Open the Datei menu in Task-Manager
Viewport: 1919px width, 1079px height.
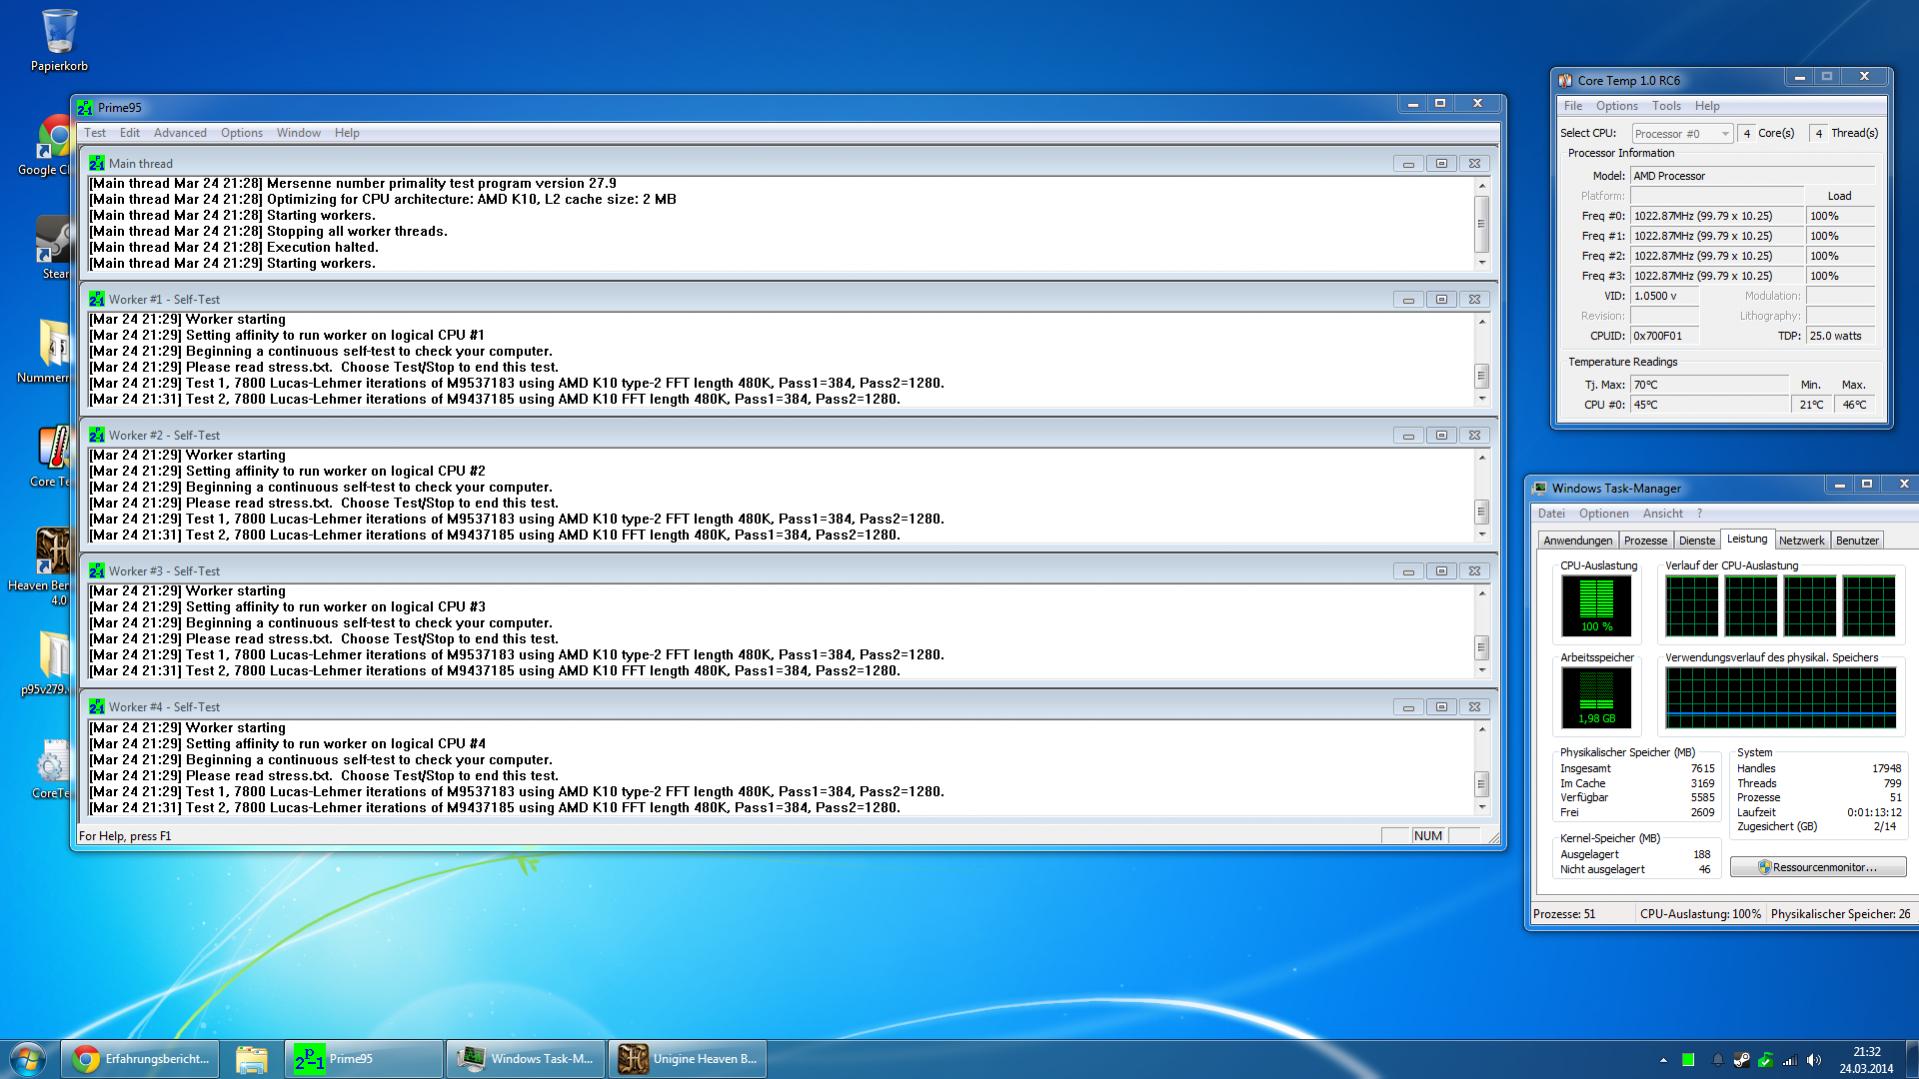[x=1551, y=514]
